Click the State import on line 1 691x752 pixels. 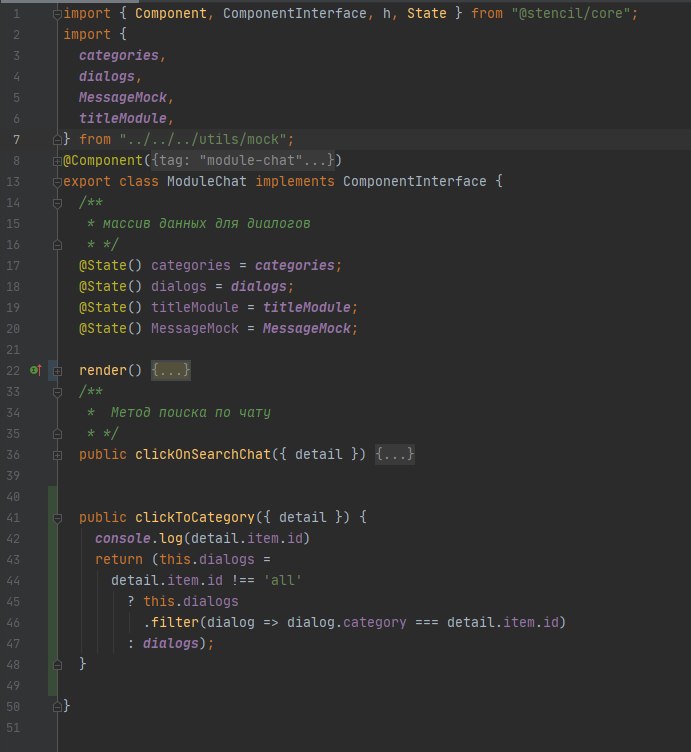click(x=427, y=13)
